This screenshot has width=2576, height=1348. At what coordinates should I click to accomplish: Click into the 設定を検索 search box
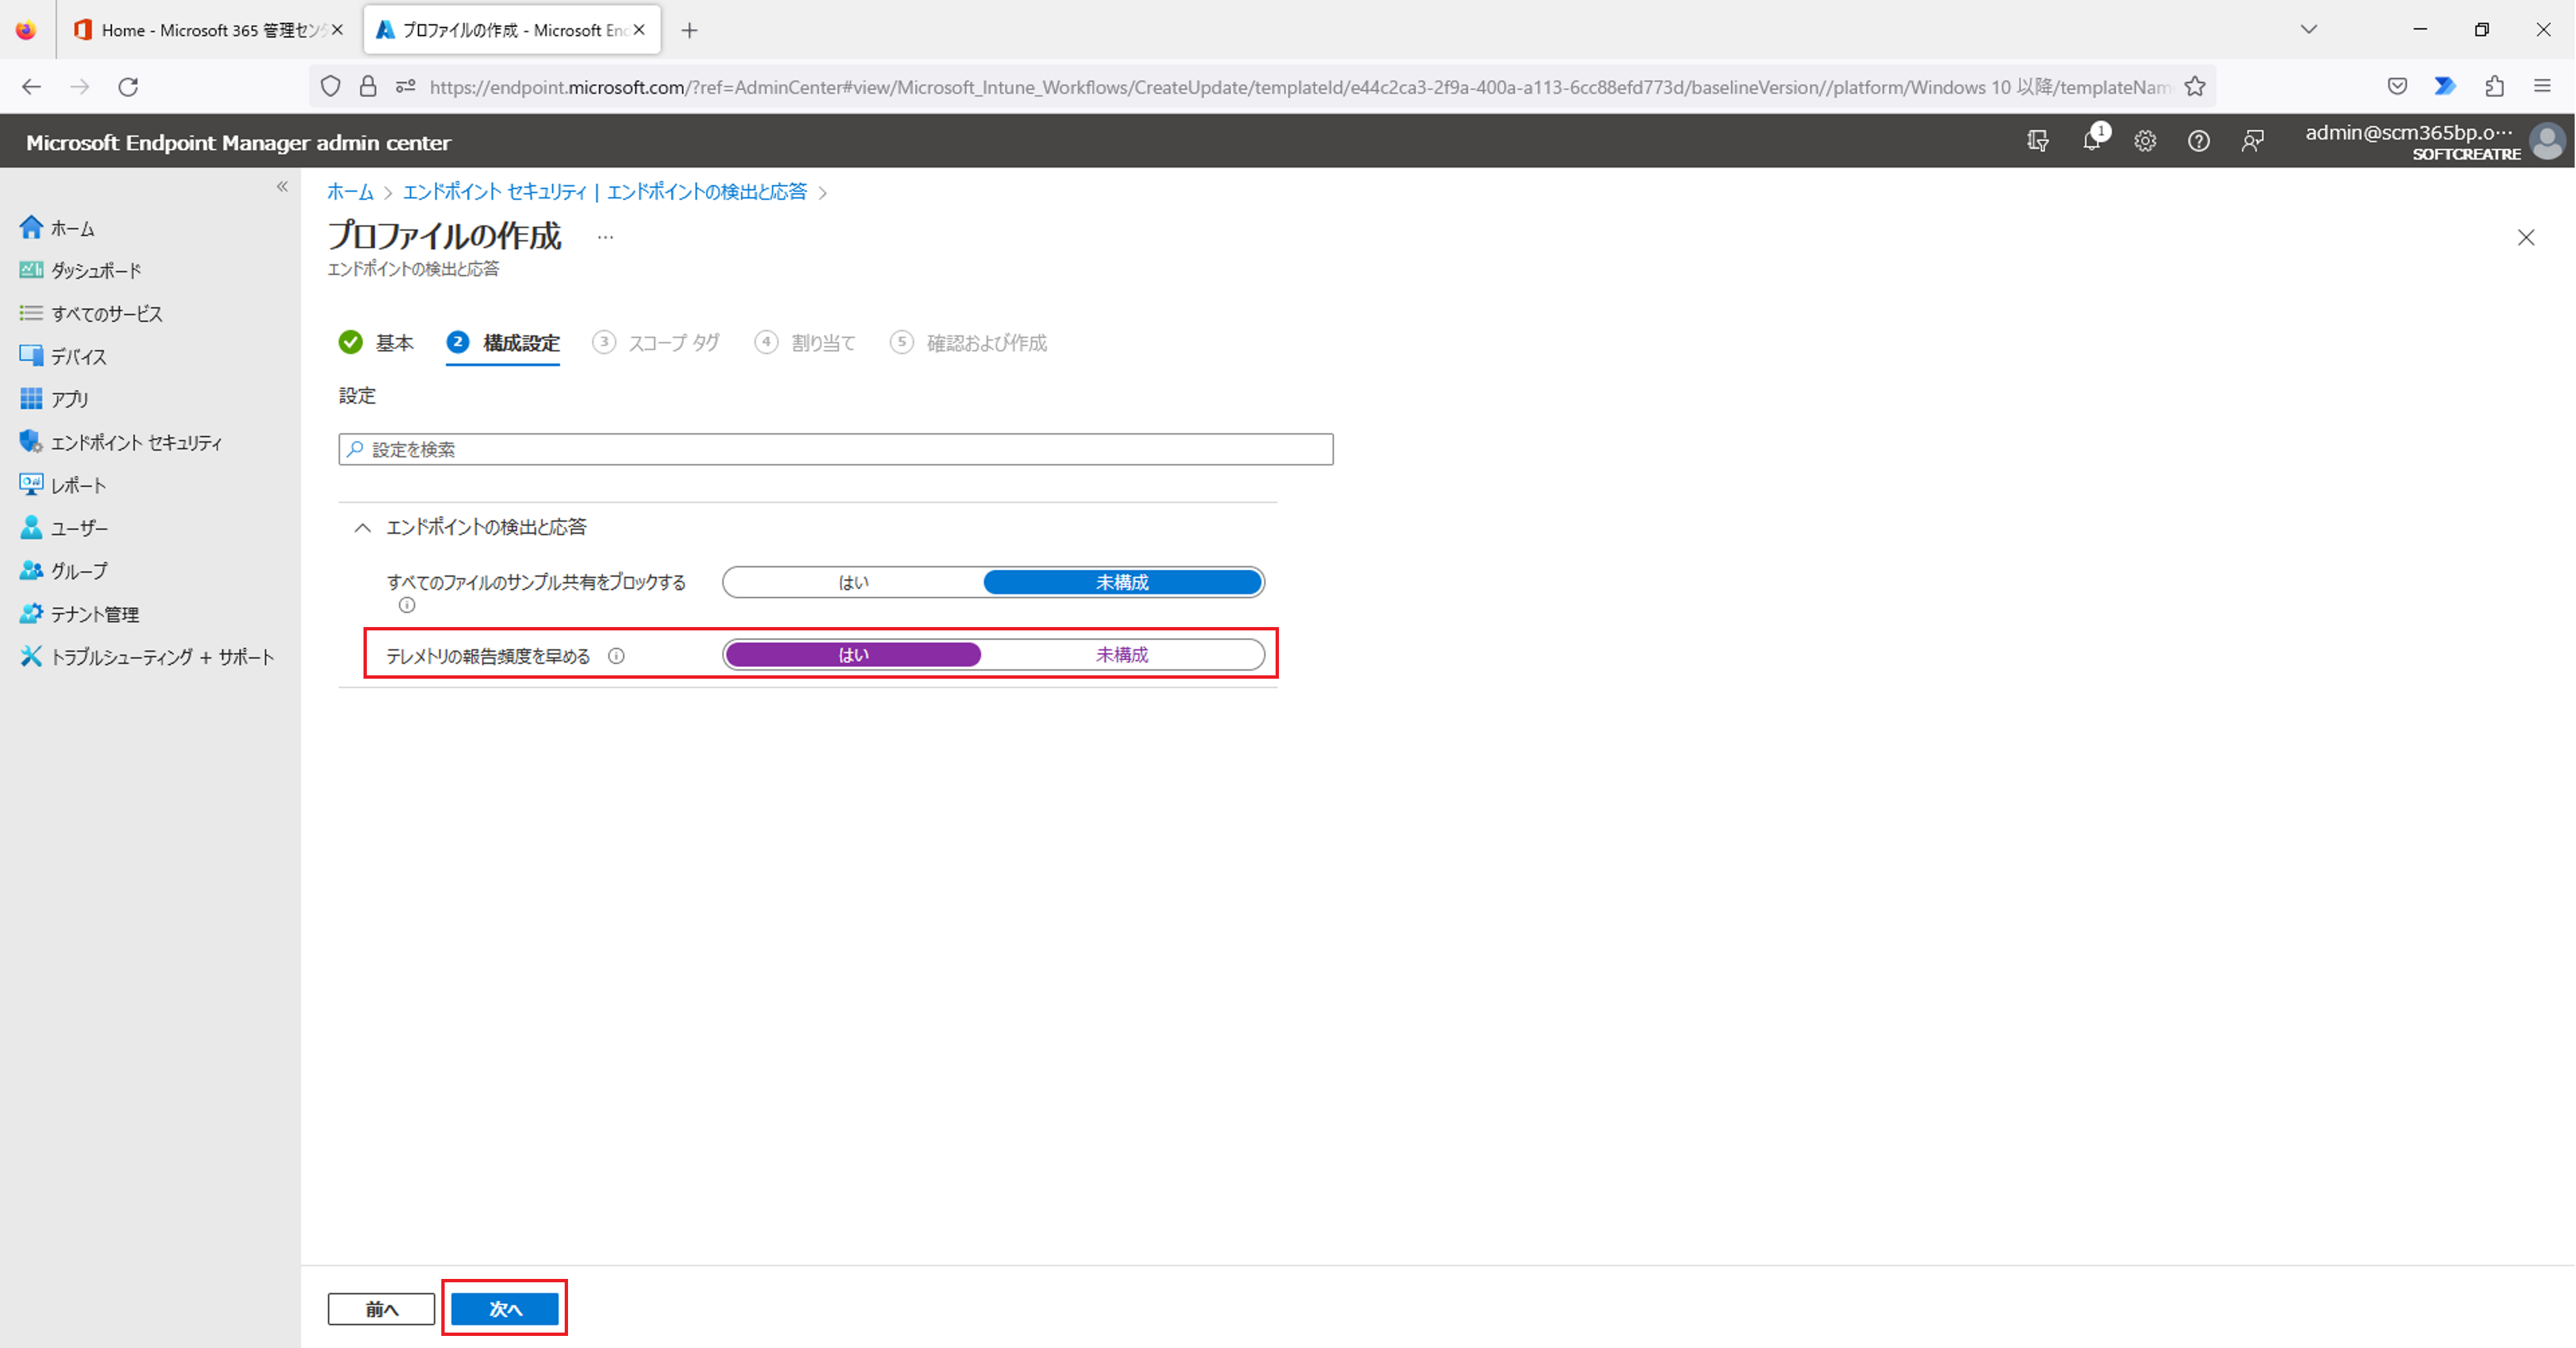point(836,449)
